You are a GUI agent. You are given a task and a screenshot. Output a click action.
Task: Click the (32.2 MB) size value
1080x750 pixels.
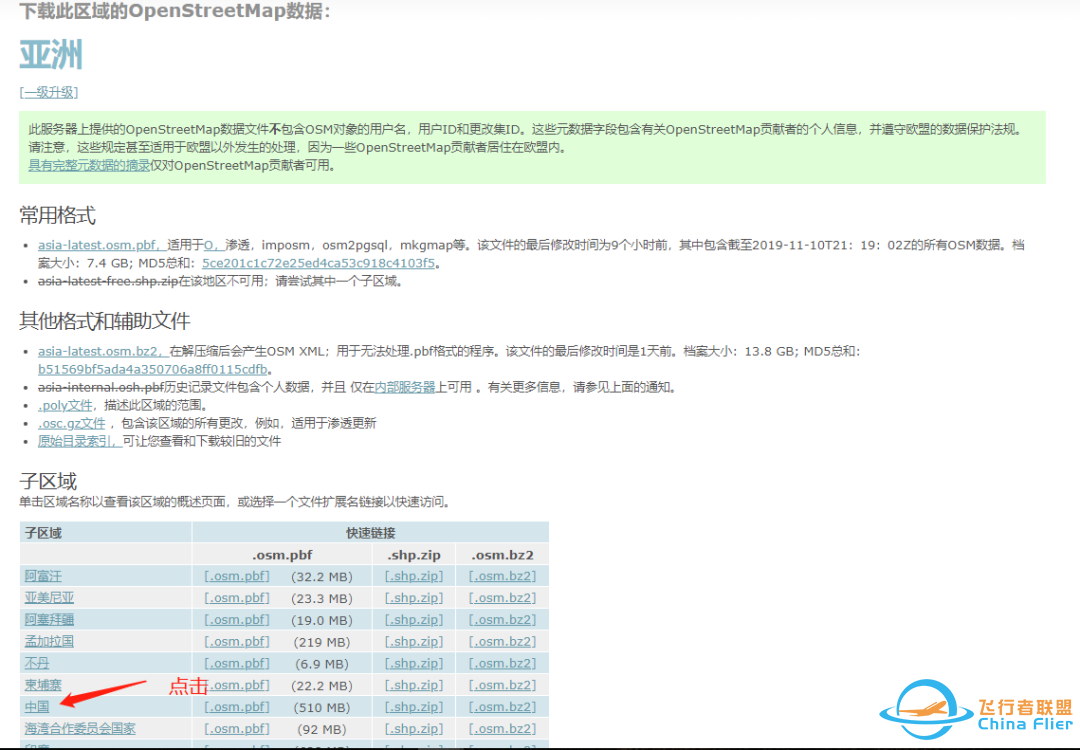tap(322, 576)
